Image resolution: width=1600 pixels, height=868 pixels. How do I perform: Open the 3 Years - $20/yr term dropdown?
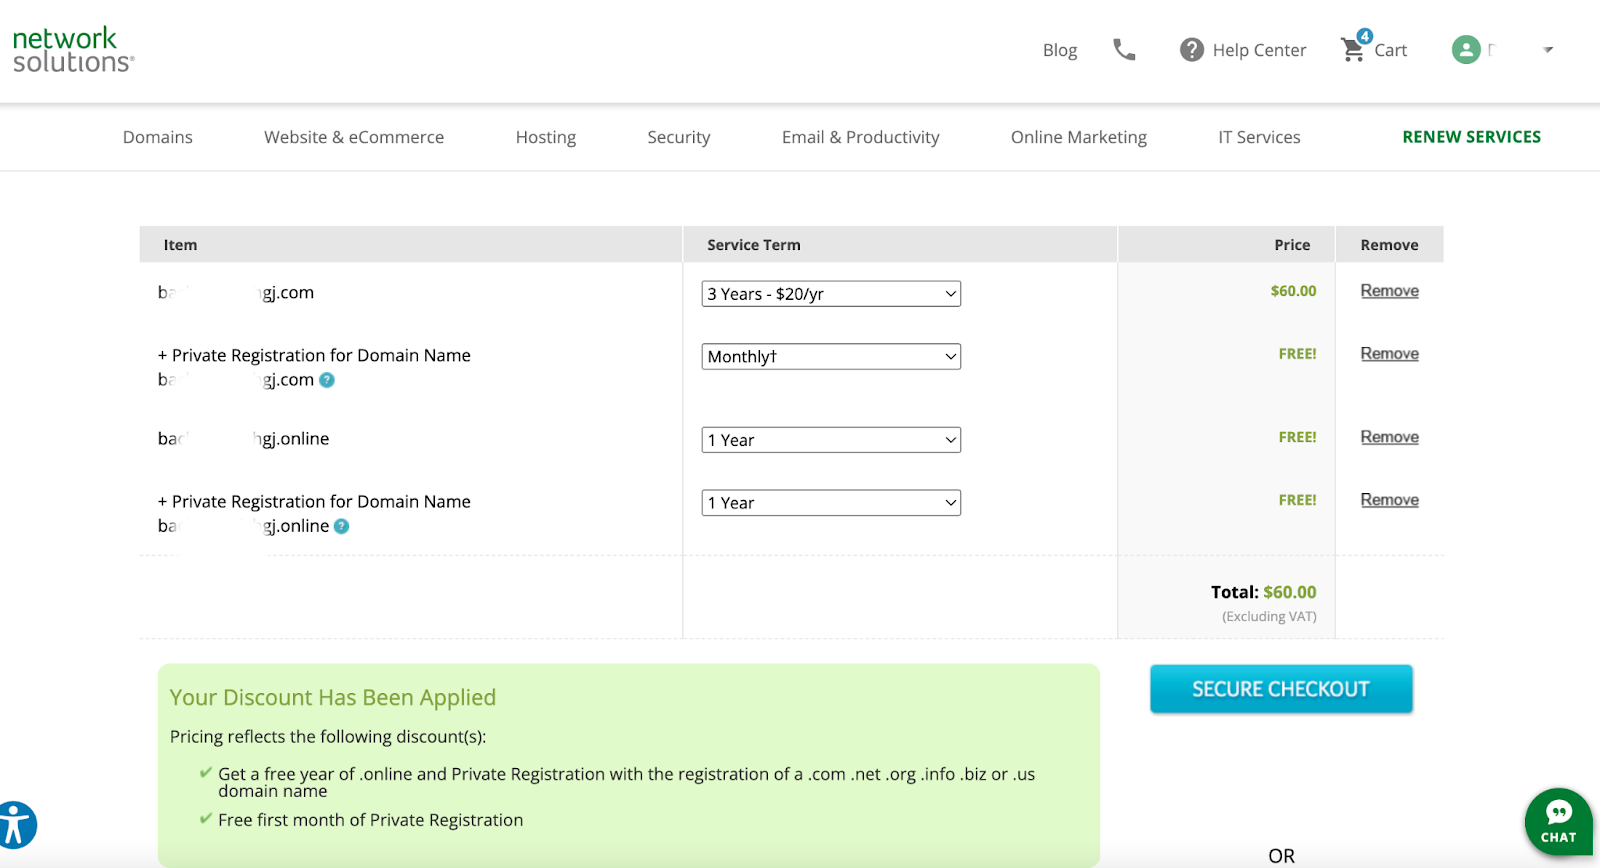point(831,294)
